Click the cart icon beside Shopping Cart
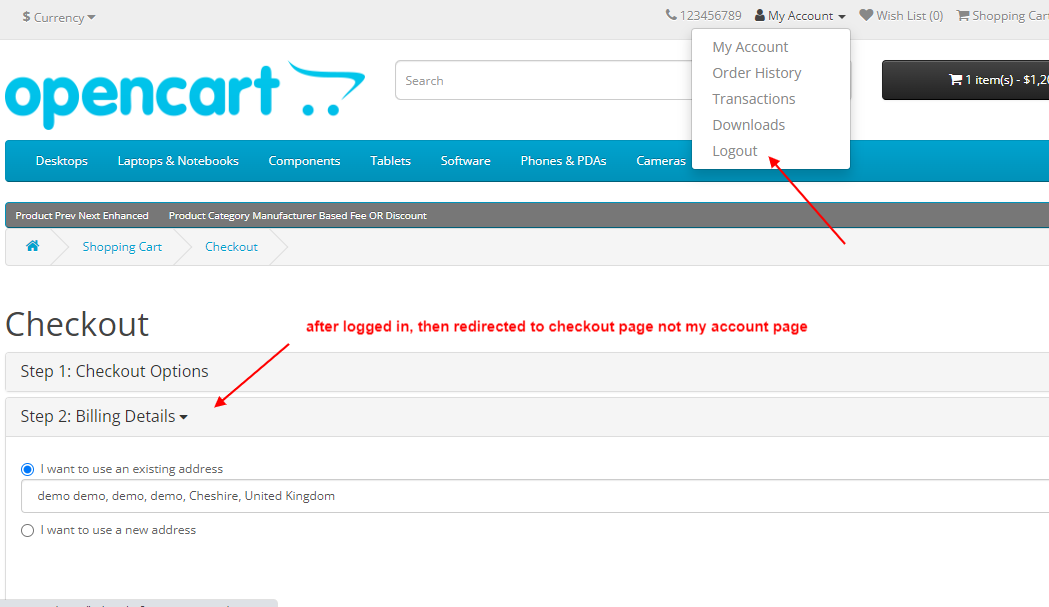 (963, 15)
